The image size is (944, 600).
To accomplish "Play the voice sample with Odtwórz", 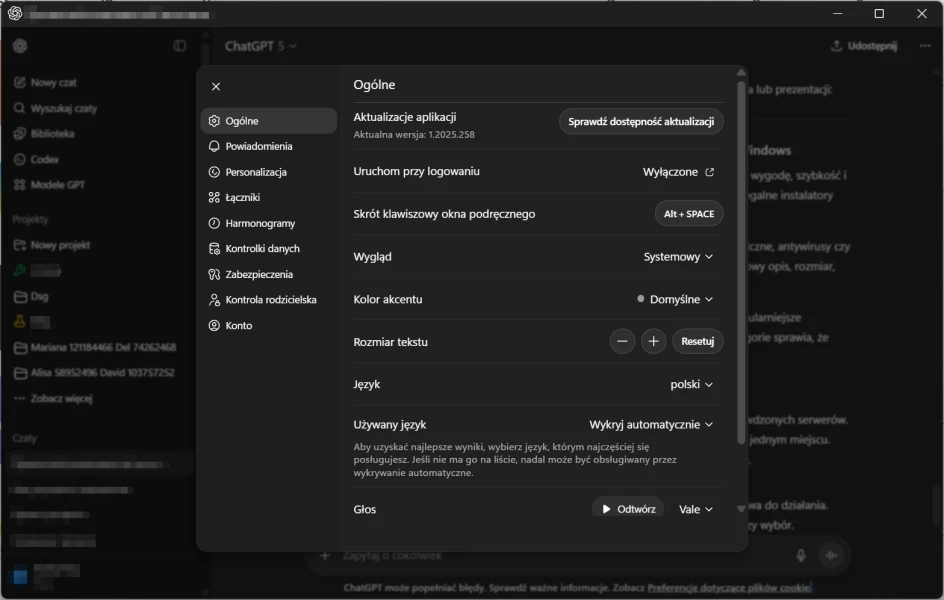I will [628, 509].
